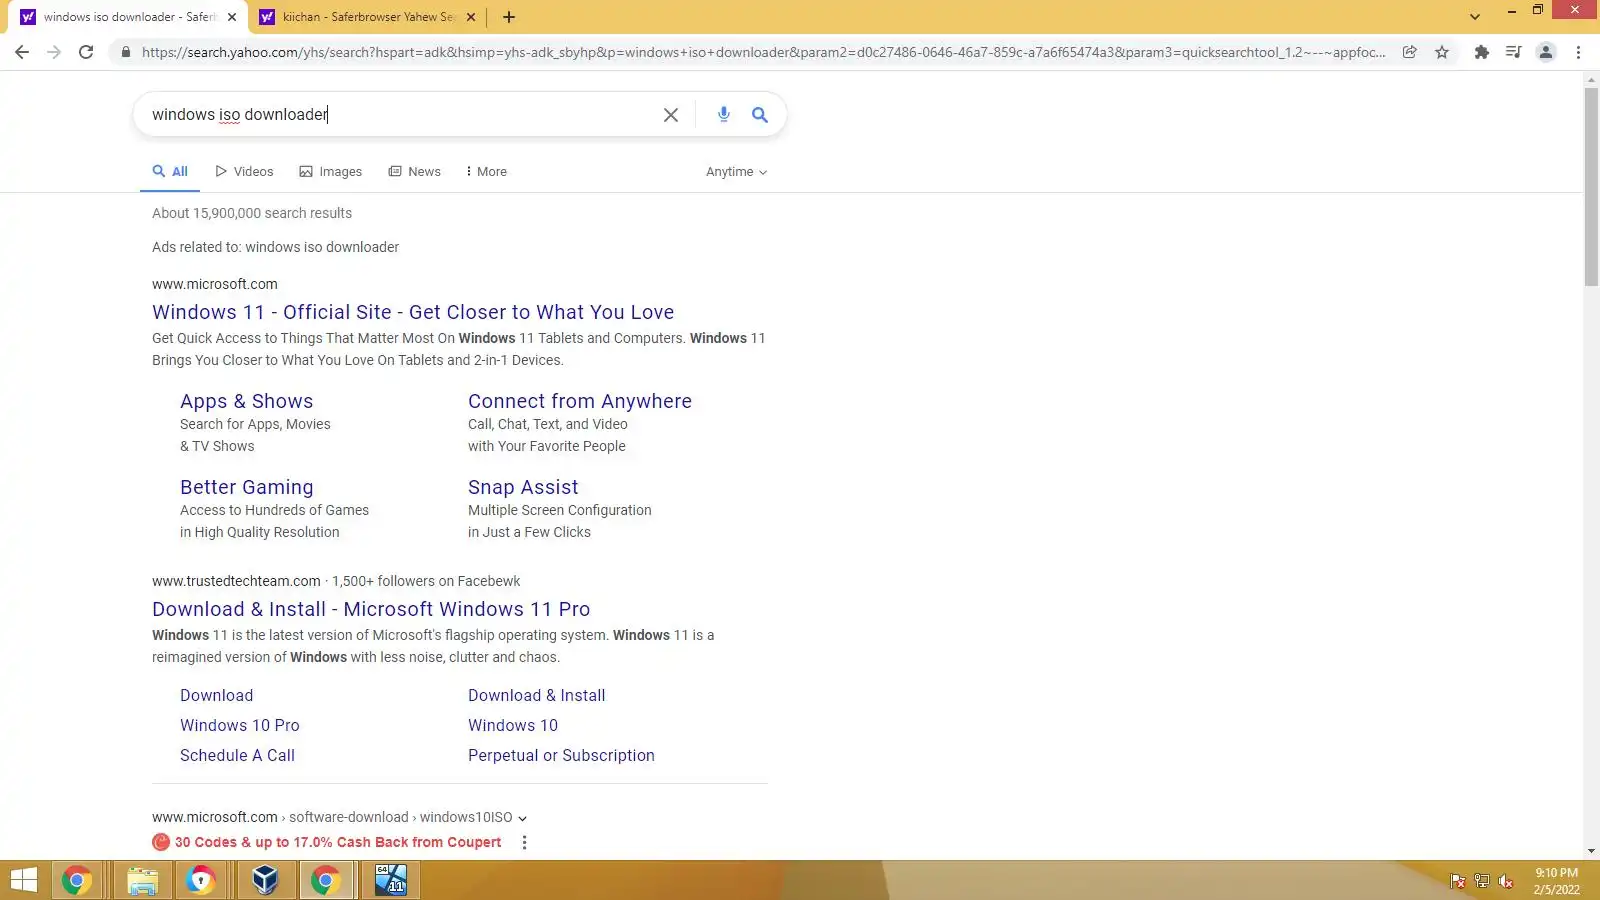The width and height of the screenshot is (1600, 900).
Task: Open the Windows Start button
Action: pyautogui.click(x=23, y=880)
